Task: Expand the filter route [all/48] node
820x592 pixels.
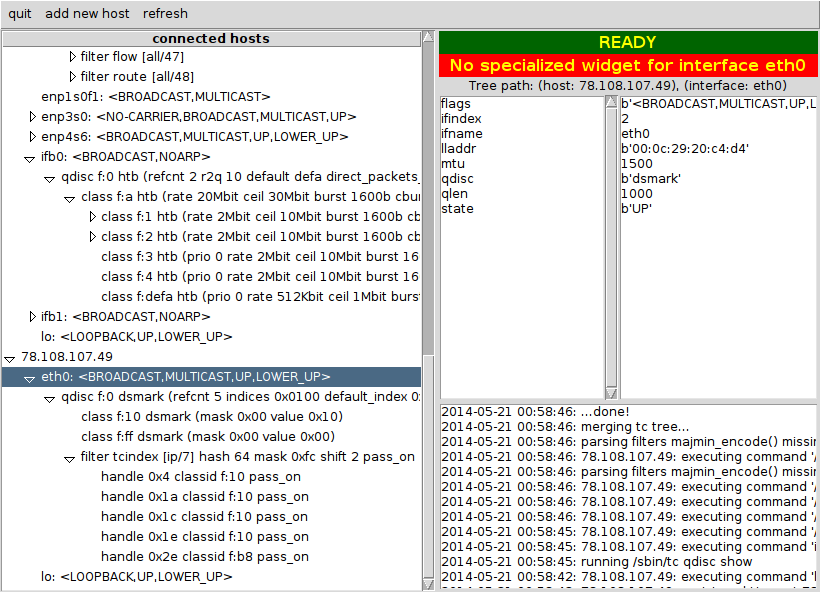Action: (73, 76)
